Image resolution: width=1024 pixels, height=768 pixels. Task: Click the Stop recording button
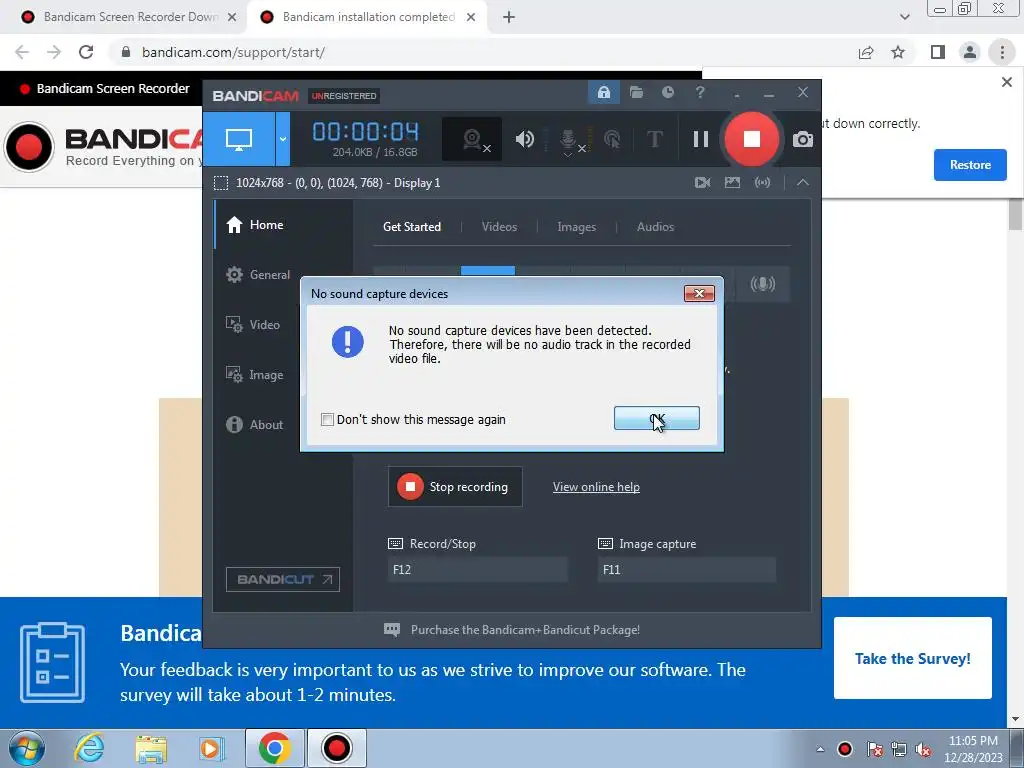(455, 487)
